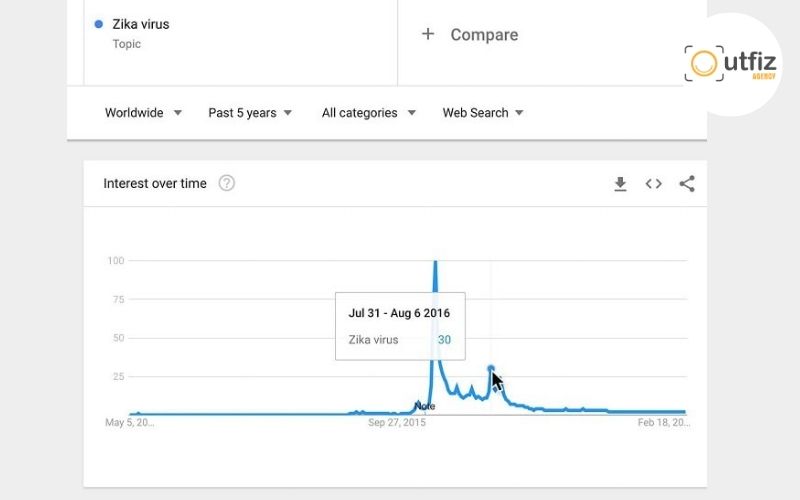
Task: Share the Interest over time chart
Action: click(687, 184)
